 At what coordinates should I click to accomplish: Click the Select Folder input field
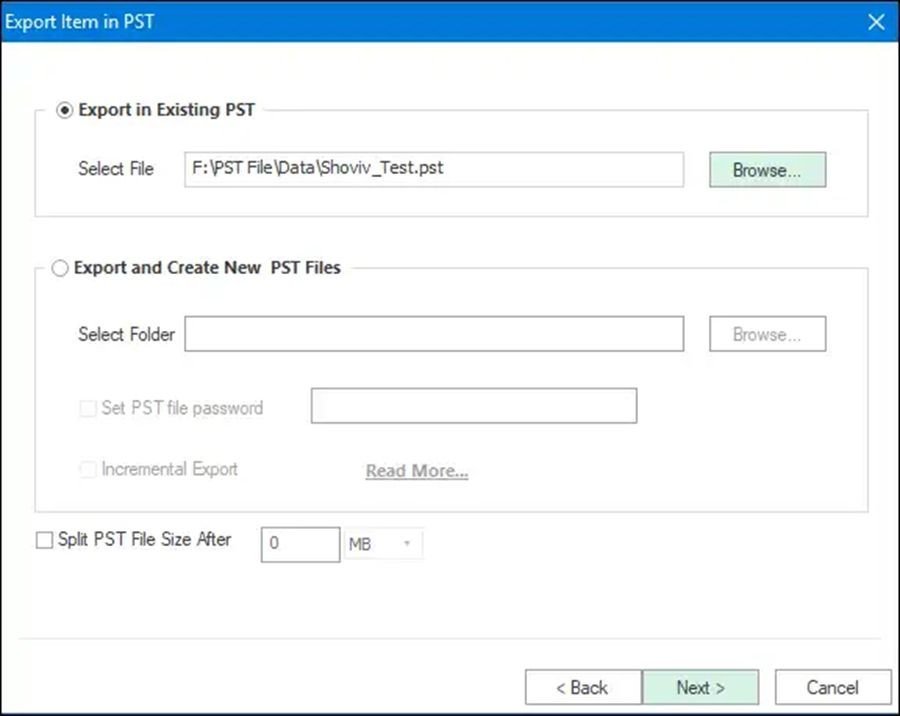[434, 334]
